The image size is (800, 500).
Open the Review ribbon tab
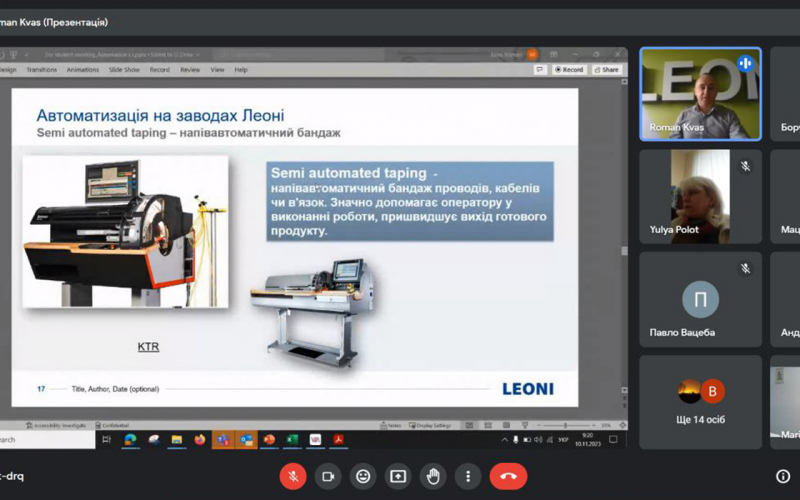[190, 70]
